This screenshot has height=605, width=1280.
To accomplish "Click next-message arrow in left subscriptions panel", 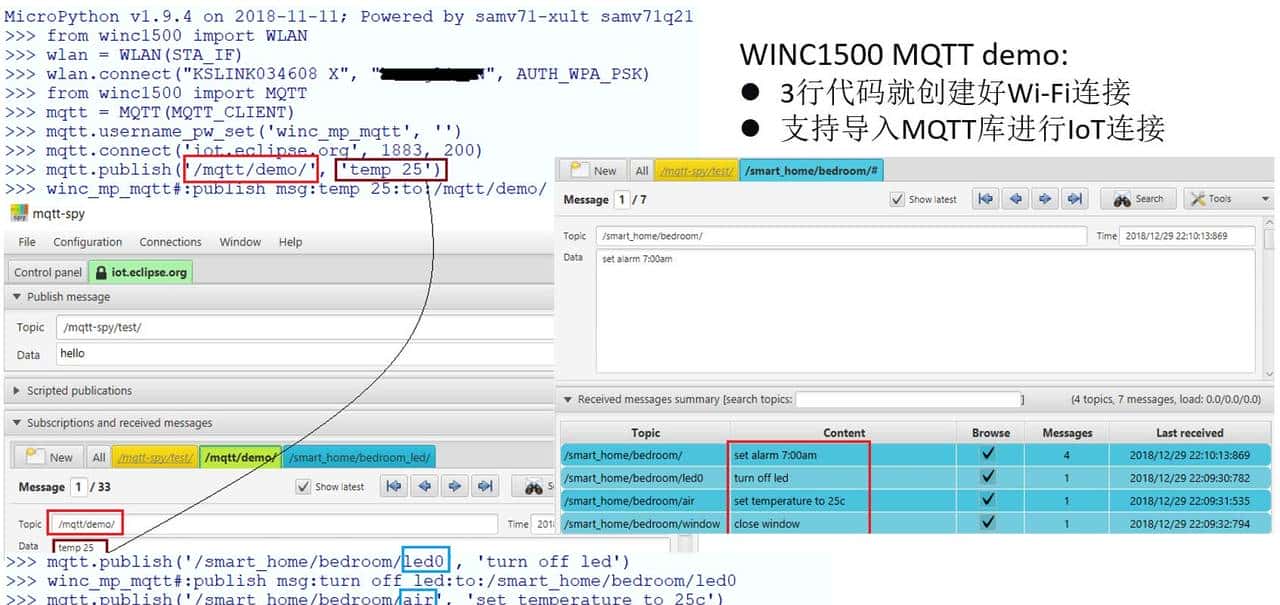I will 455,487.
